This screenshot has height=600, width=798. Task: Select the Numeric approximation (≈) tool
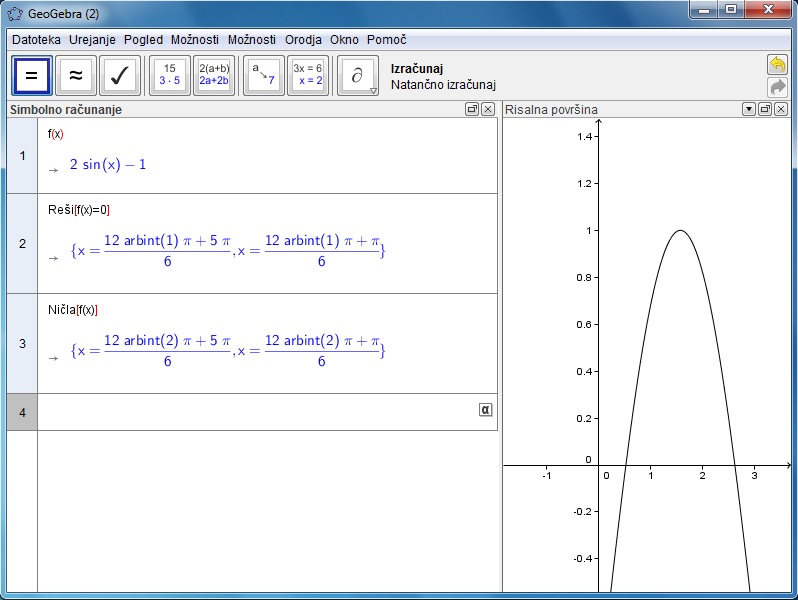click(75, 75)
